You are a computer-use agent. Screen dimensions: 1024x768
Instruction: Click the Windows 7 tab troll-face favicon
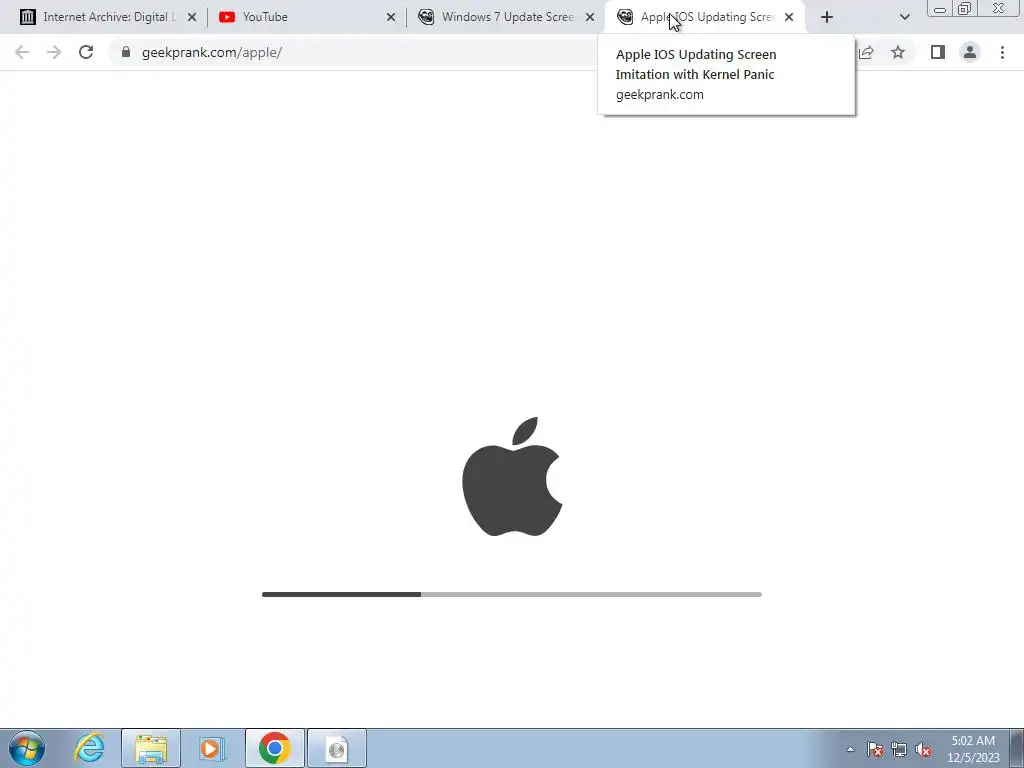click(426, 17)
